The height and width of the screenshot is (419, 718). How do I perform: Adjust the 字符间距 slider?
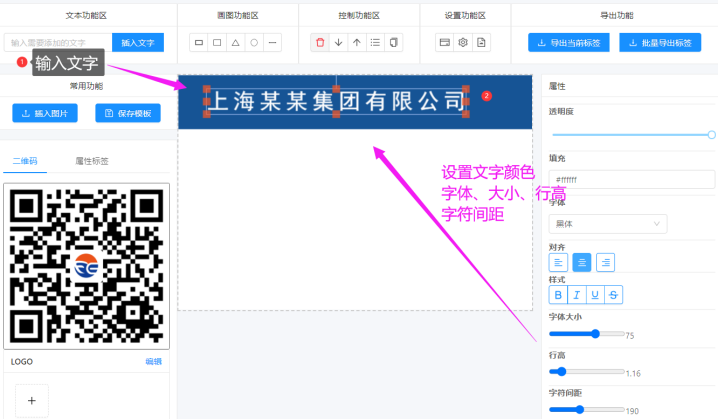point(587,409)
